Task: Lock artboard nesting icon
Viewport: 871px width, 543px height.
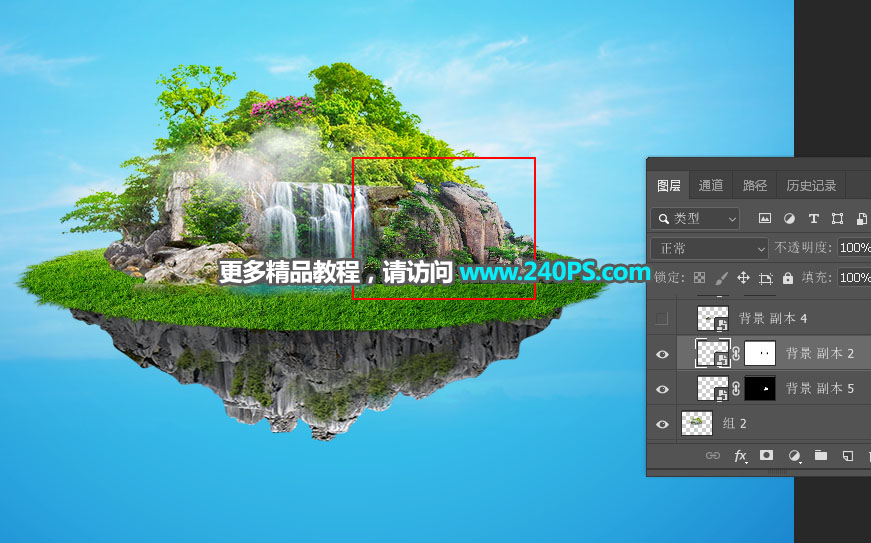Action: [x=766, y=278]
